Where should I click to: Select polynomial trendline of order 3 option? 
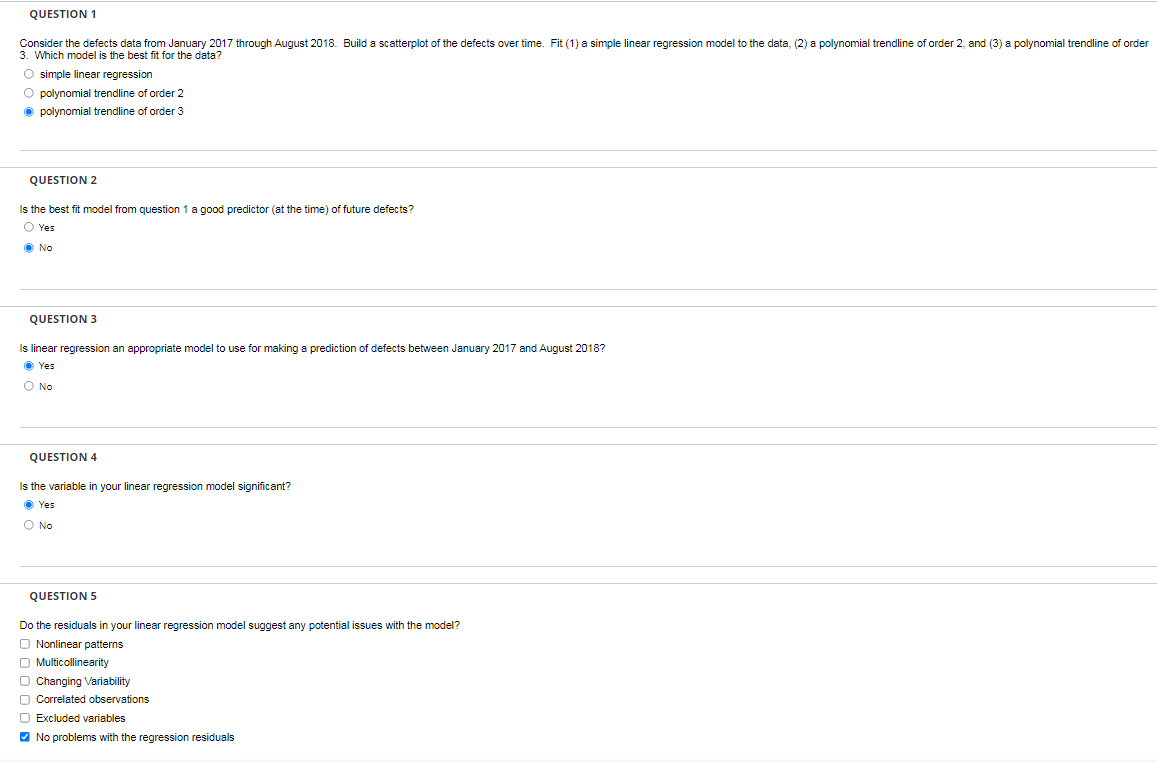point(29,111)
